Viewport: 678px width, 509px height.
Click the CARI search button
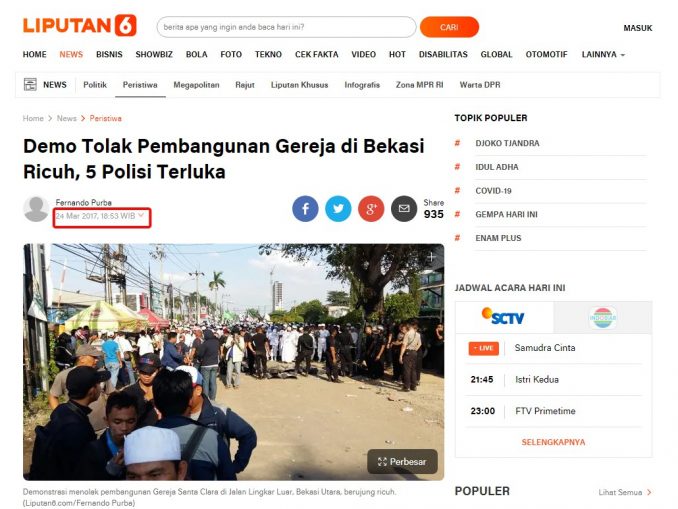[x=449, y=27]
